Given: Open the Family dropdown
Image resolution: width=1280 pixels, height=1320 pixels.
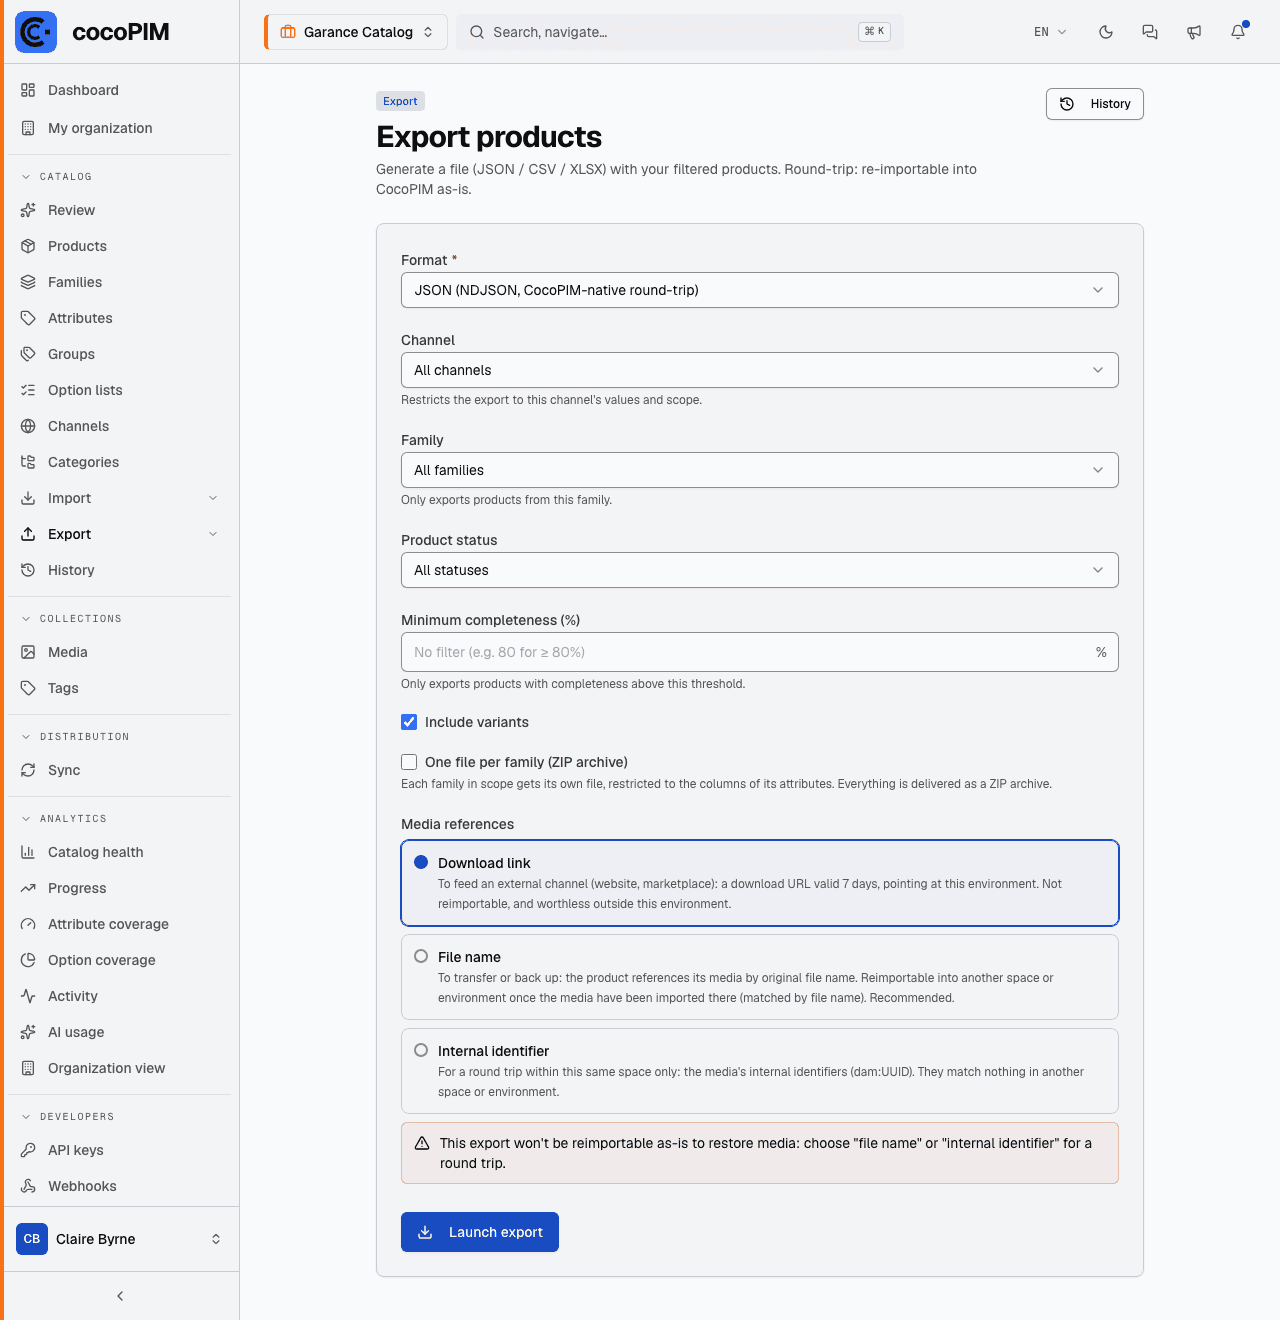Looking at the screenshot, I should coord(760,470).
